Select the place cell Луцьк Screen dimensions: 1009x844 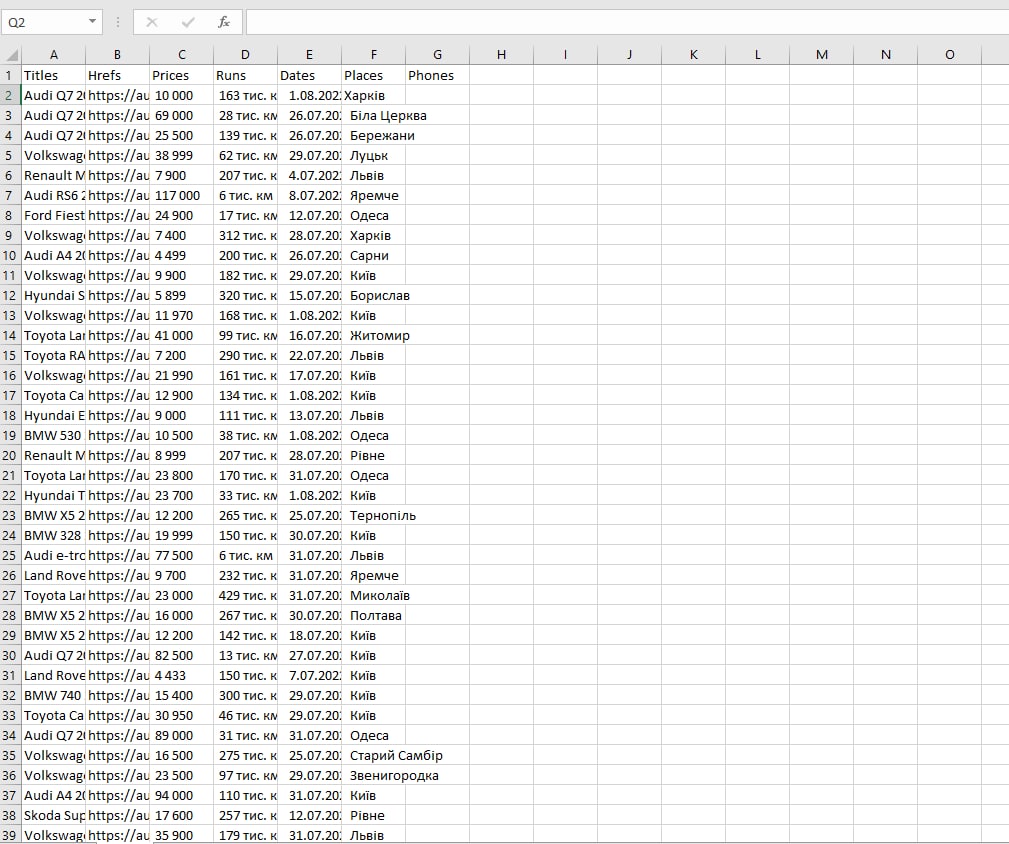pos(373,155)
